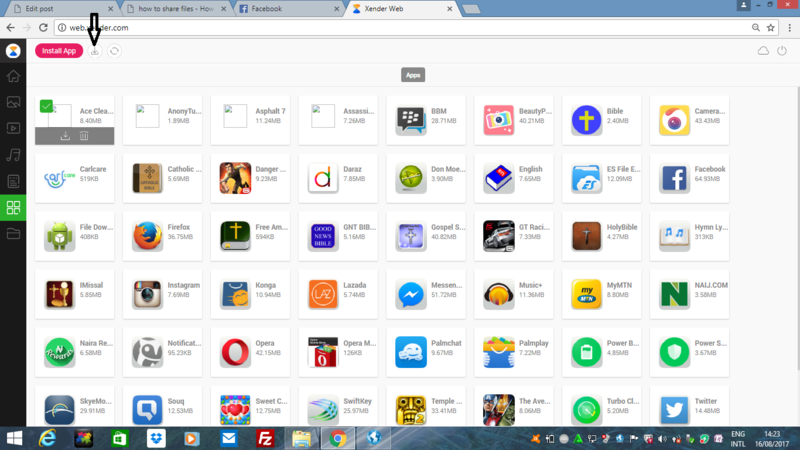The image size is (800, 450).
Task: Select the Danger Dash app icon
Action: pos(235,178)
